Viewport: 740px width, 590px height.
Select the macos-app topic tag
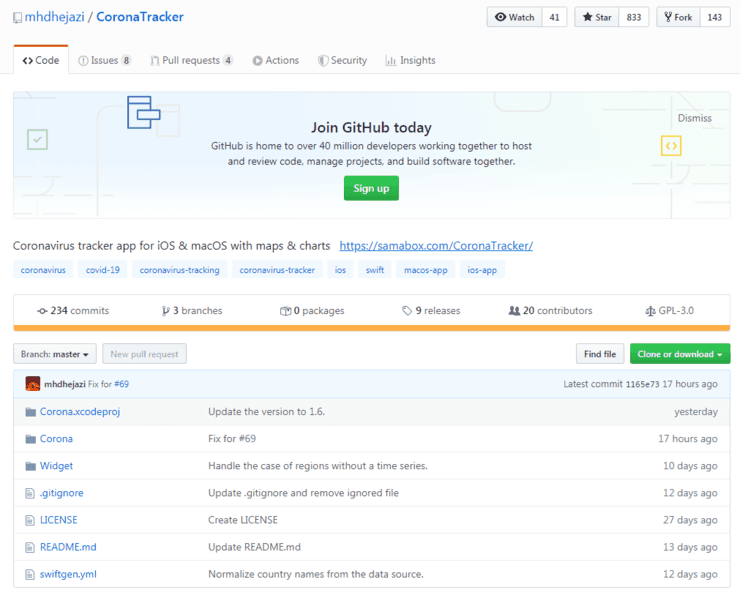click(x=426, y=270)
